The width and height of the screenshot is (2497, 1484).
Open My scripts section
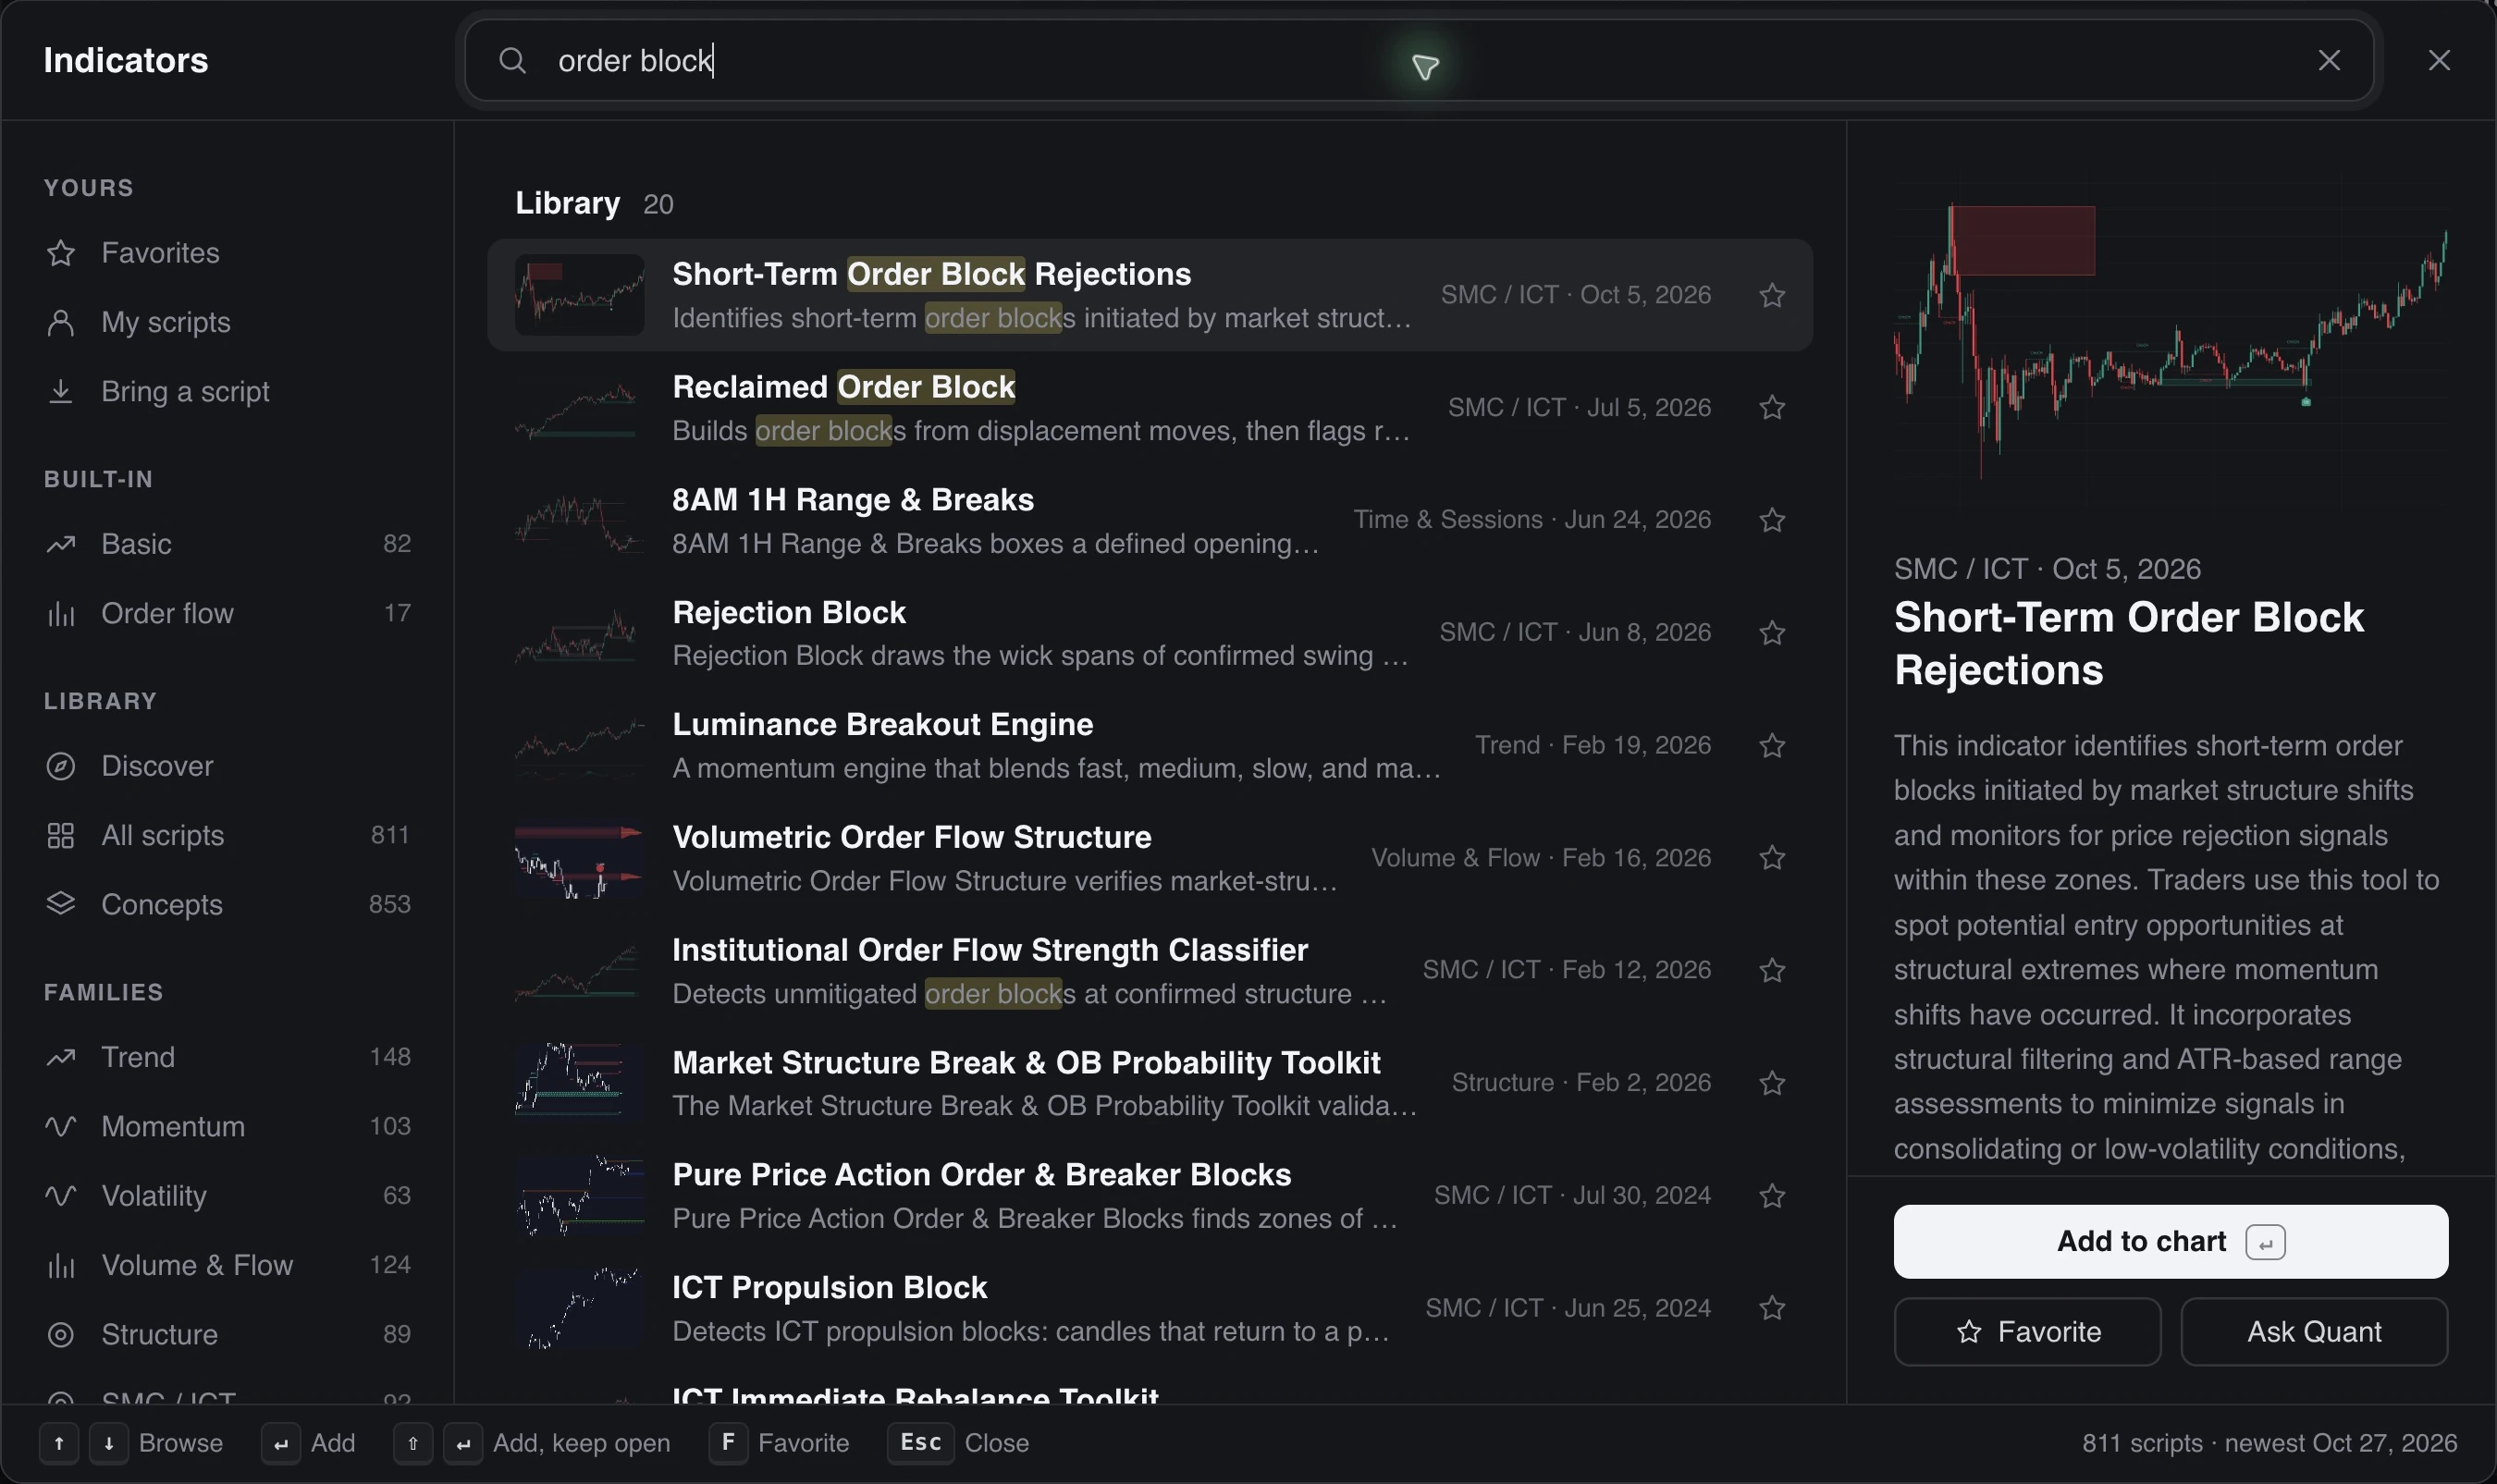[228, 322]
